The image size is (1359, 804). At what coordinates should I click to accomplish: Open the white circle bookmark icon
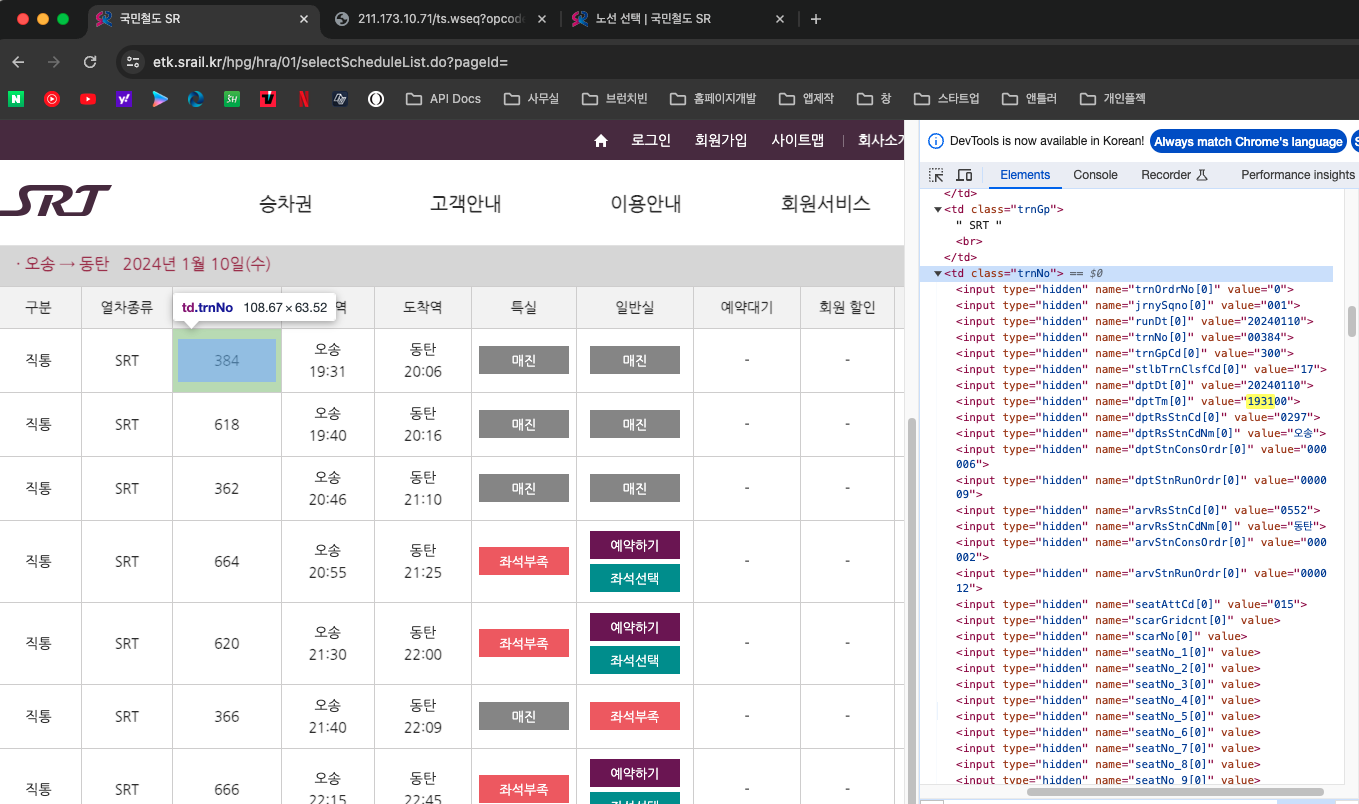pos(376,99)
